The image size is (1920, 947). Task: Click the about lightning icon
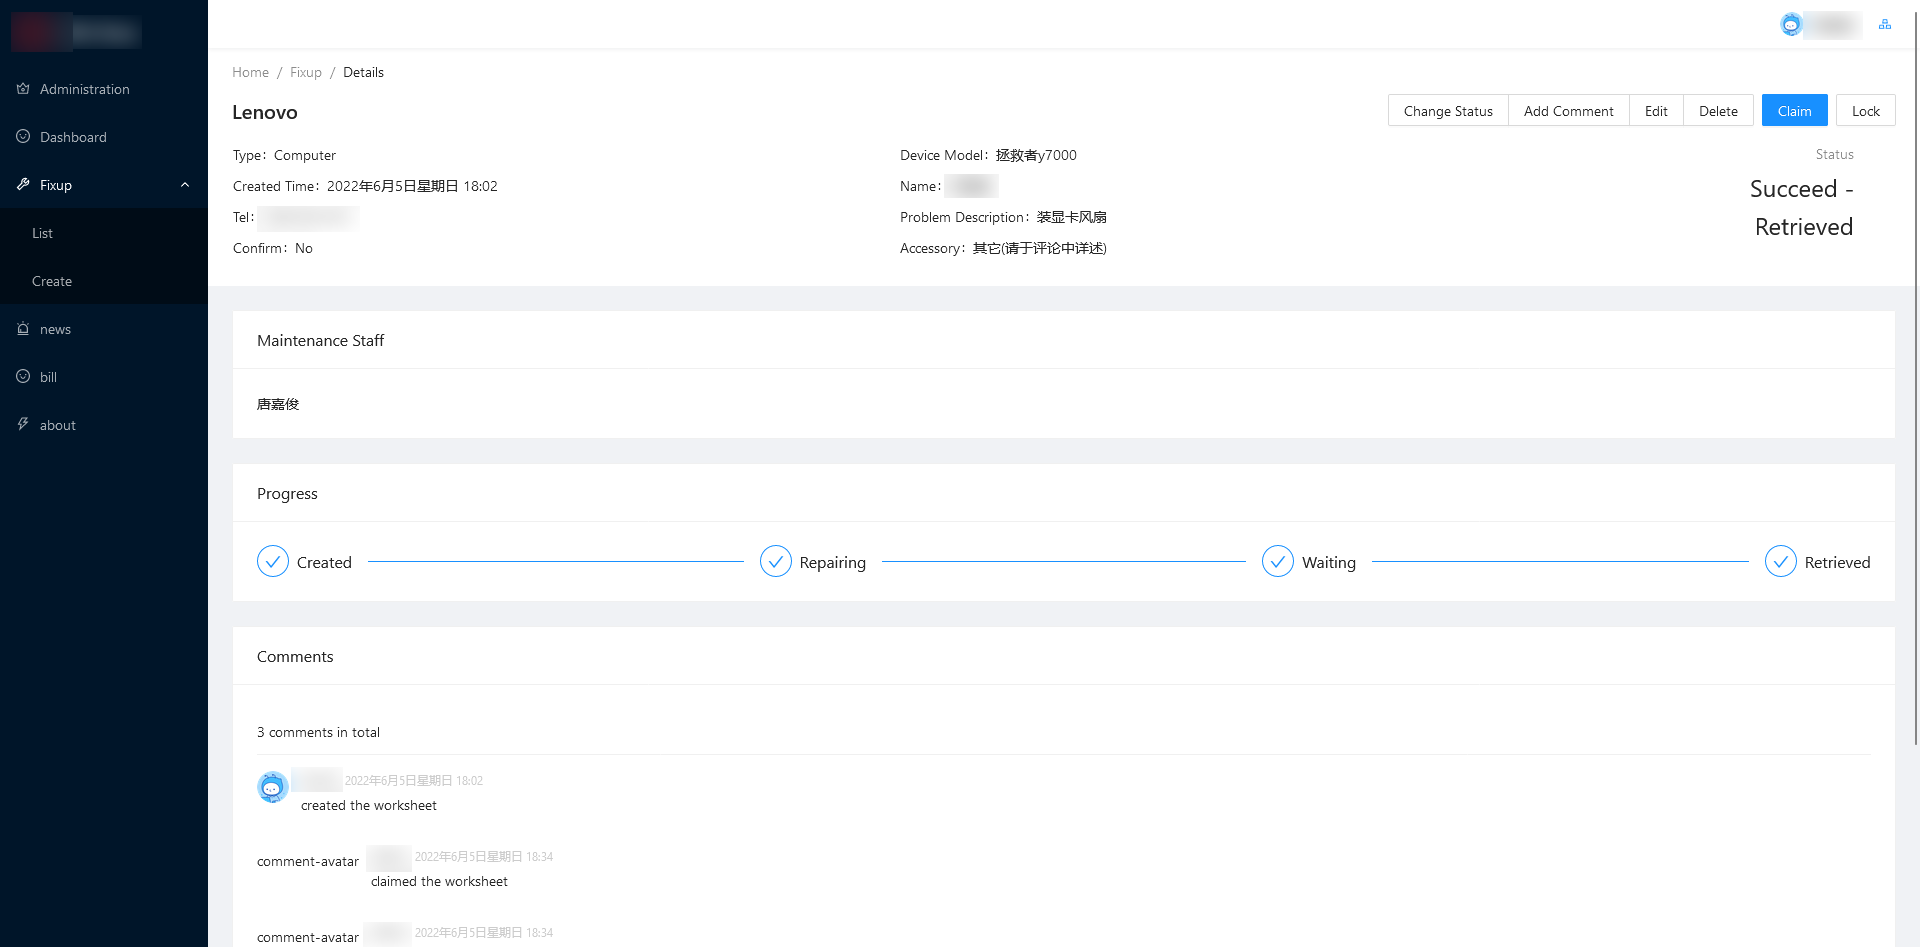pos(23,425)
